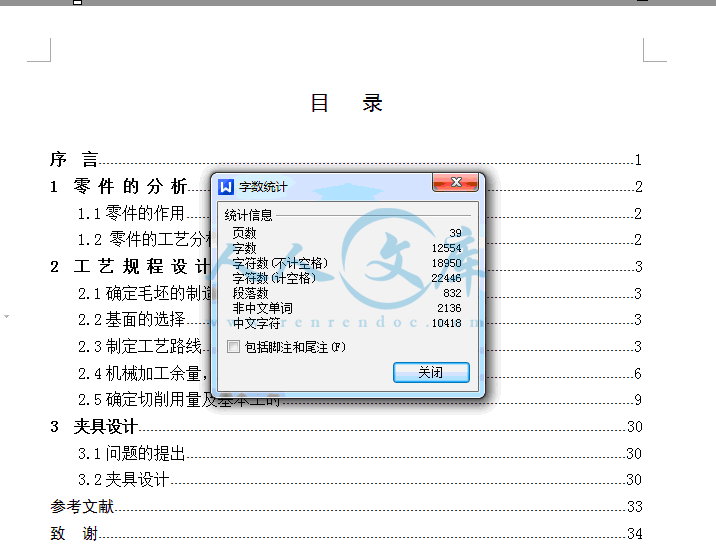
Task: Enable the 包括脚注和尾注 checkbox
Action: (x=233, y=347)
